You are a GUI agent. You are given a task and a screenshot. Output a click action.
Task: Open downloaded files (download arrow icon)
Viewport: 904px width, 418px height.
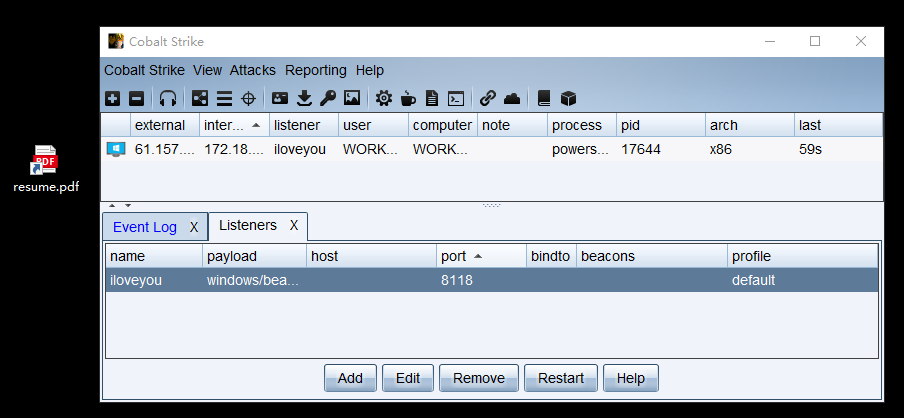304,99
